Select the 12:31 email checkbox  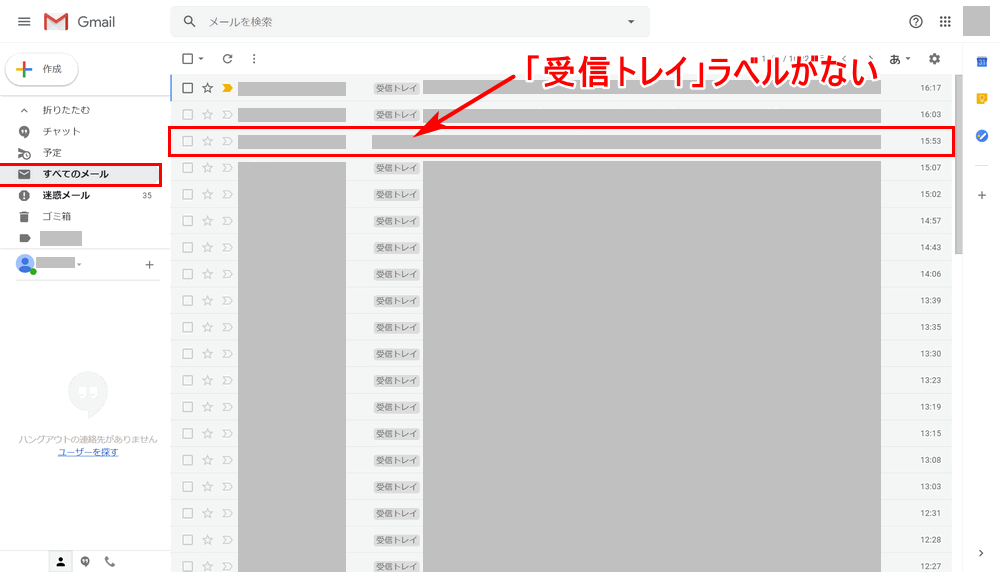pyautogui.click(x=188, y=513)
